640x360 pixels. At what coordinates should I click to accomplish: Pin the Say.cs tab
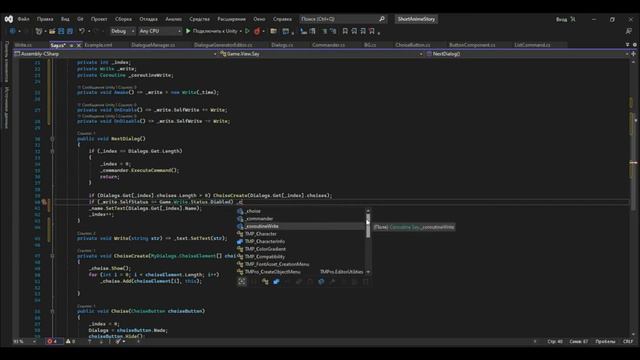(x=71, y=45)
